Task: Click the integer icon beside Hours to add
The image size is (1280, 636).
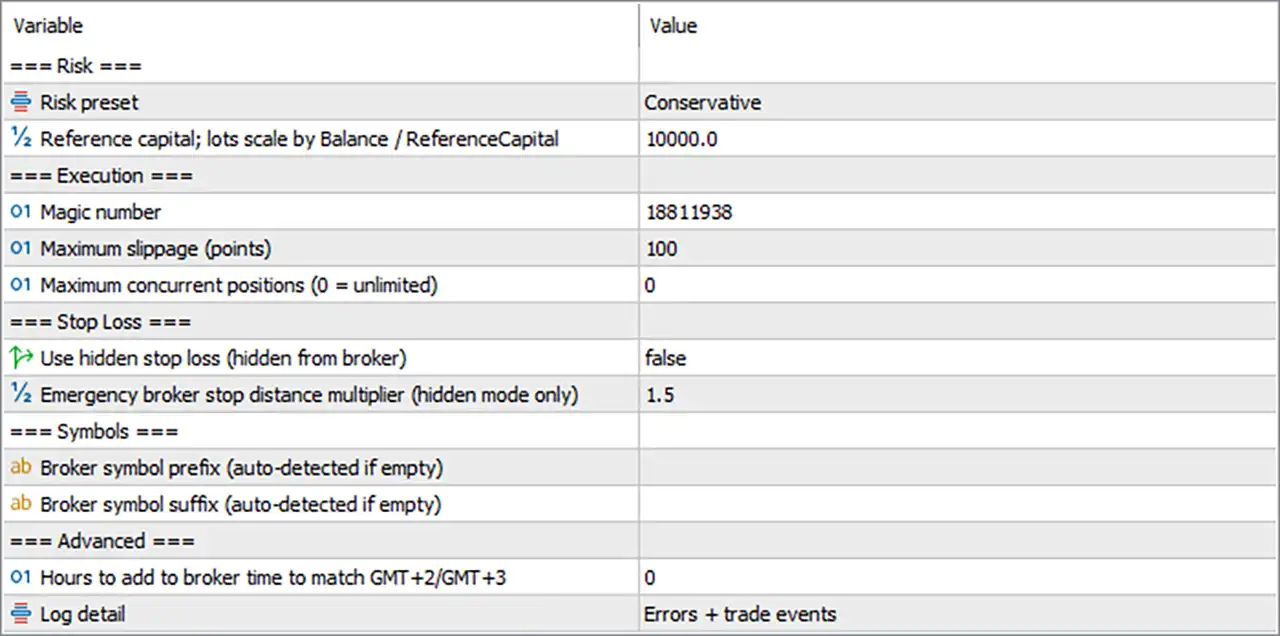Action: pos(21,577)
